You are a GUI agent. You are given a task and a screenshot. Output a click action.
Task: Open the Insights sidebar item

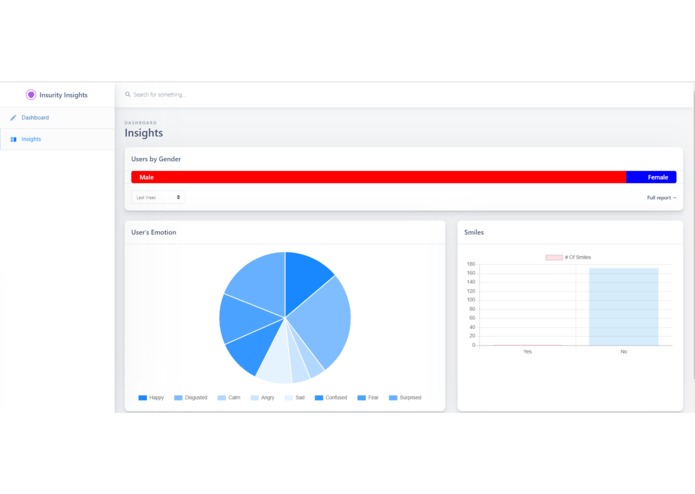pyautogui.click(x=57, y=140)
